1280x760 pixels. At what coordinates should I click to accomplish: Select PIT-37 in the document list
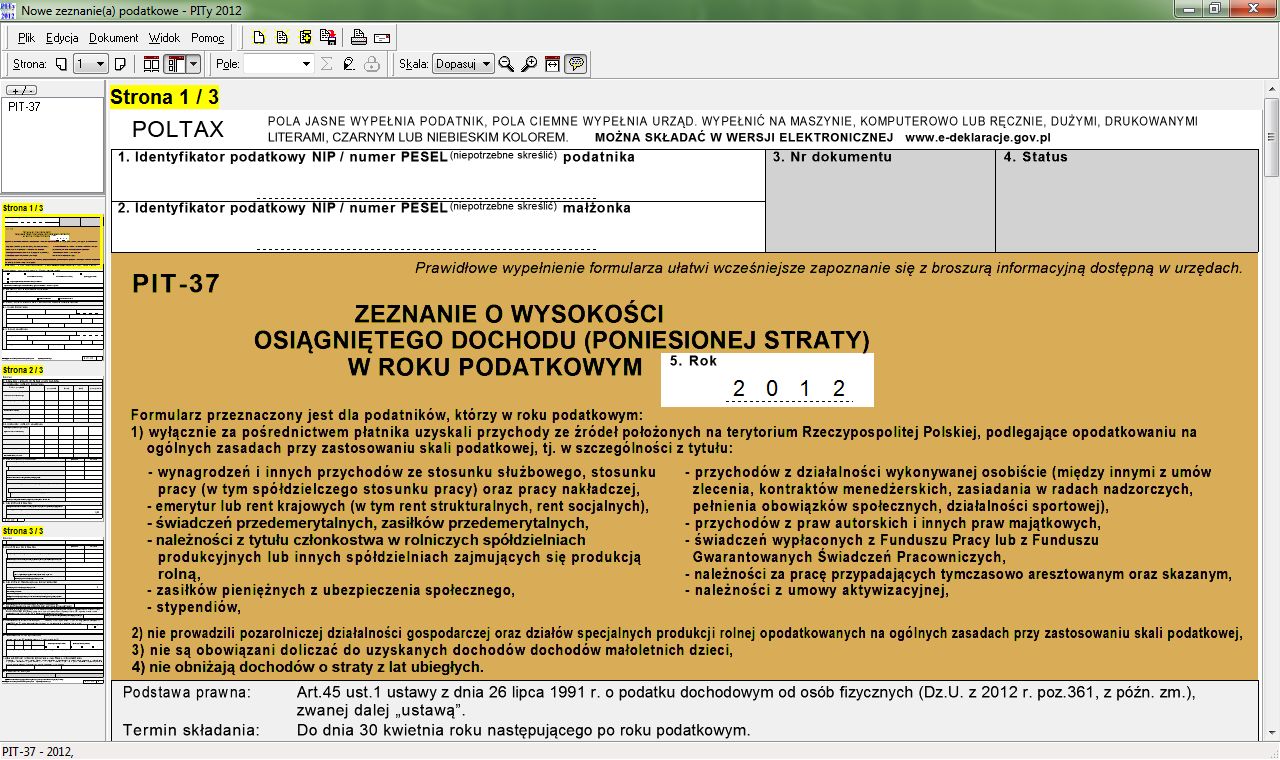point(24,106)
